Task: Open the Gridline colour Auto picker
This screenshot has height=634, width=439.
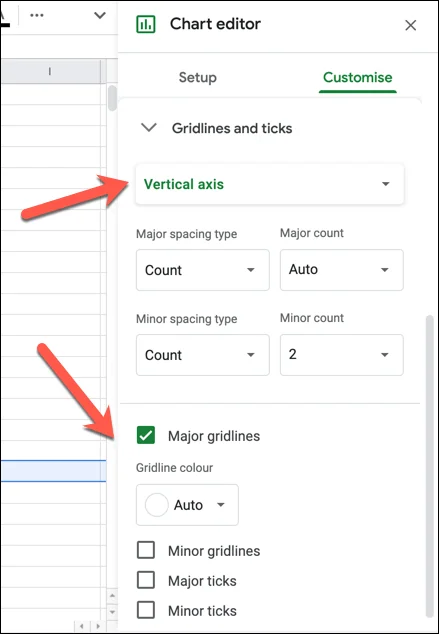Action: pyautogui.click(x=187, y=505)
